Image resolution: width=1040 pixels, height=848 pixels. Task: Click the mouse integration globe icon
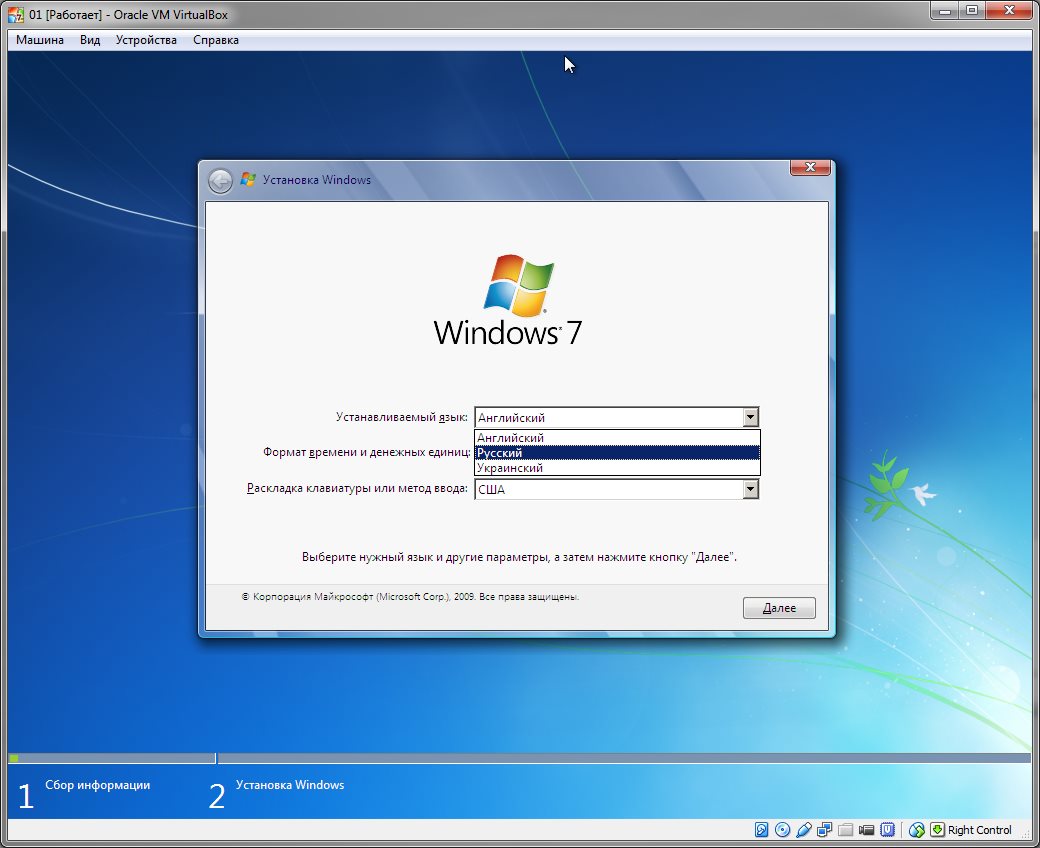pyautogui.click(x=916, y=830)
